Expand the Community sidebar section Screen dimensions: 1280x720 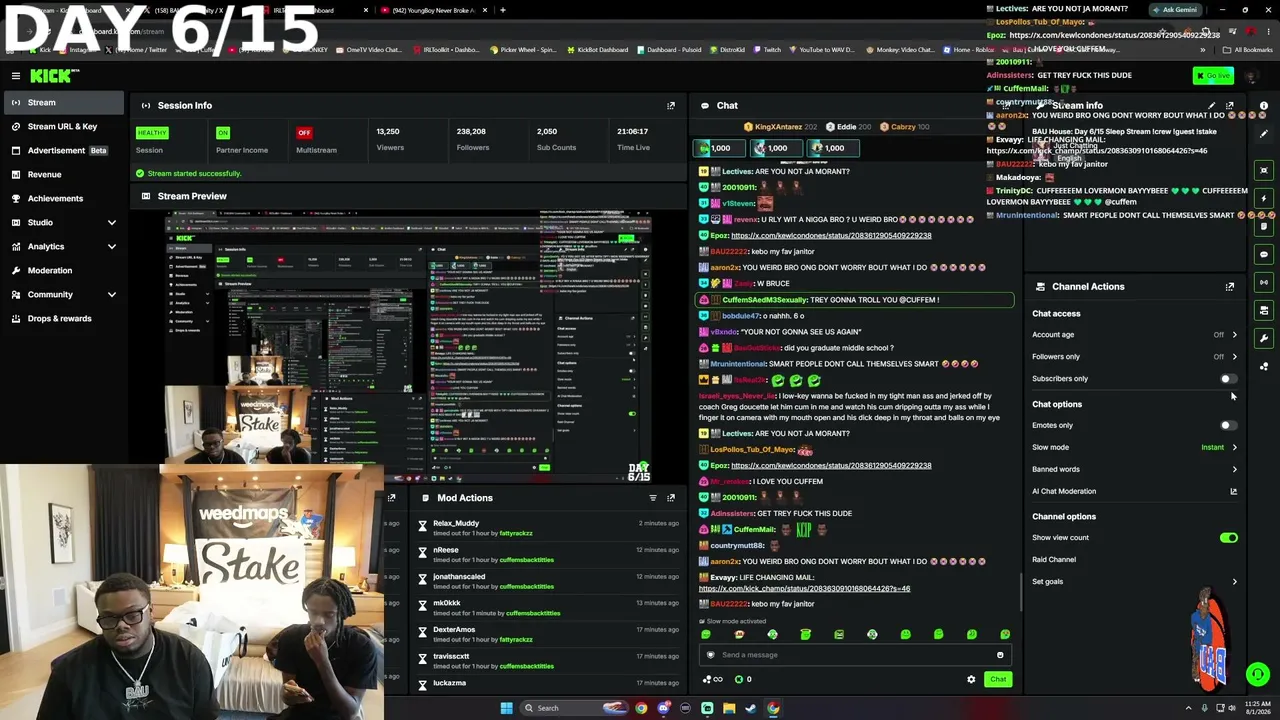point(111,294)
